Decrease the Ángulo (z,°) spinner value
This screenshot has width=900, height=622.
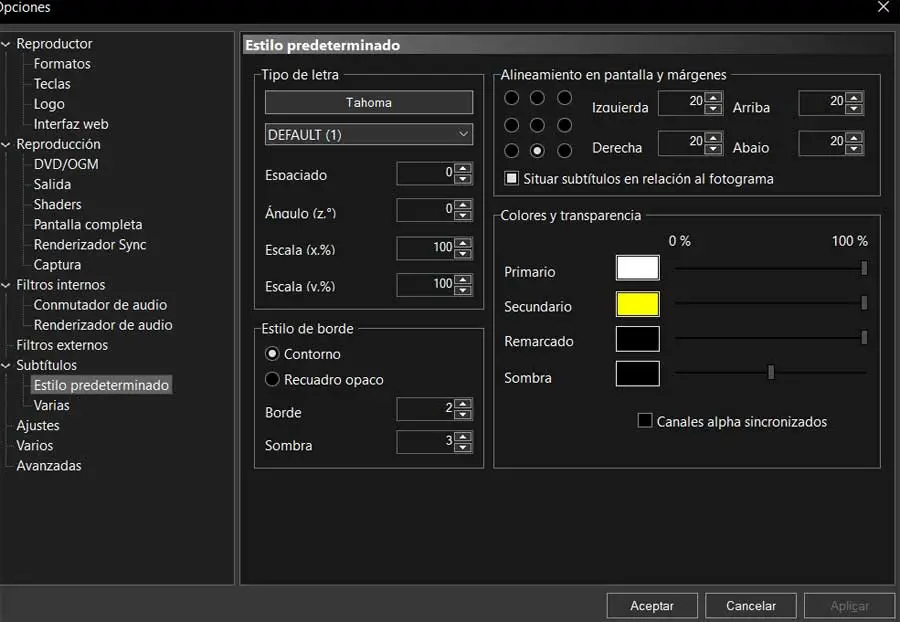[463, 215]
